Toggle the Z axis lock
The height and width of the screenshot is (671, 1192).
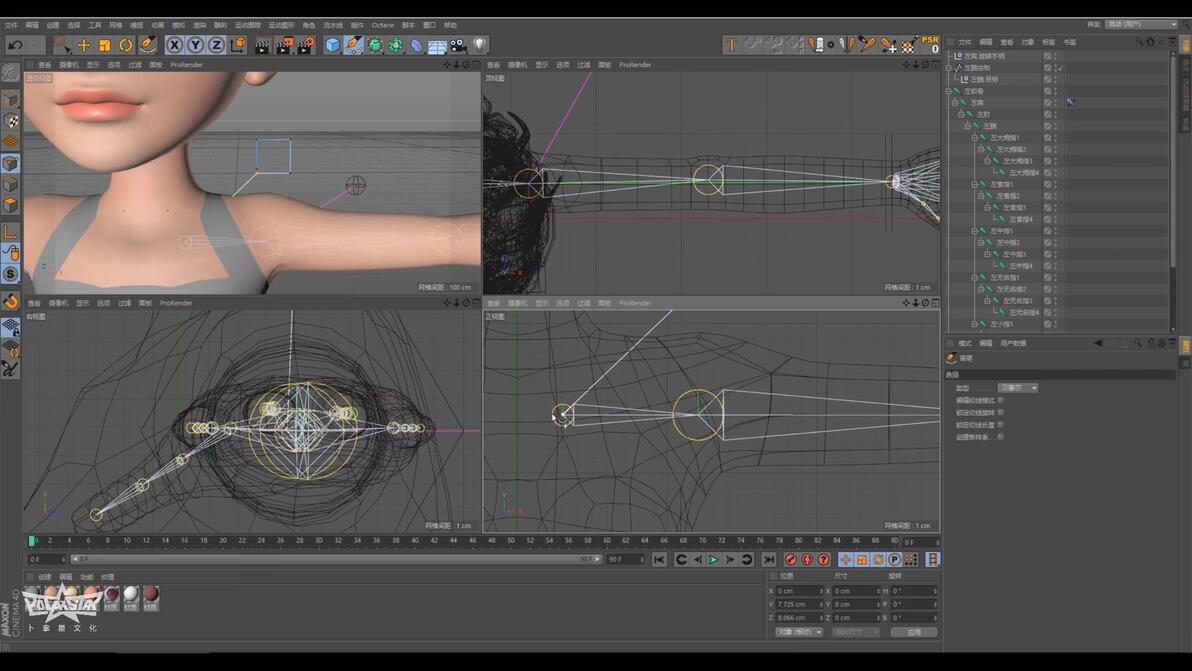pyautogui.click(x=216, y=45)
